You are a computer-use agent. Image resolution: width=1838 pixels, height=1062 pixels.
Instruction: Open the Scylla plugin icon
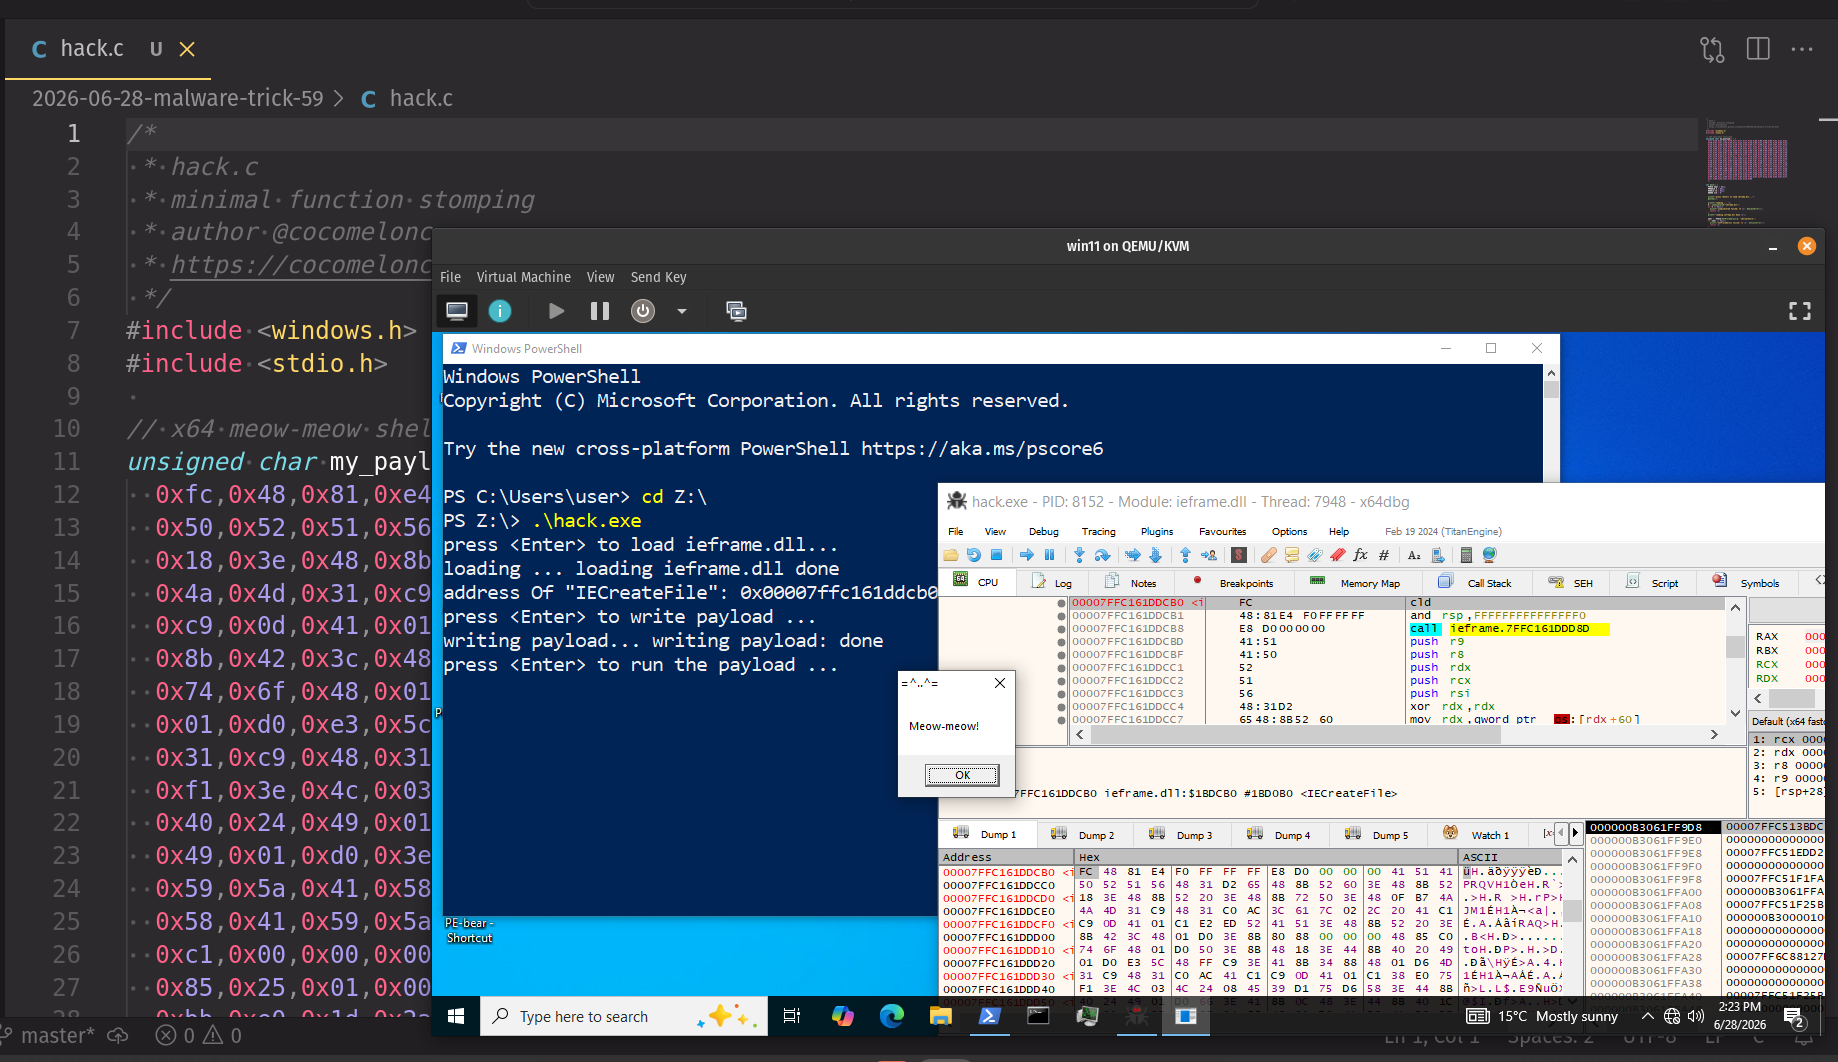pos(1239,555)
